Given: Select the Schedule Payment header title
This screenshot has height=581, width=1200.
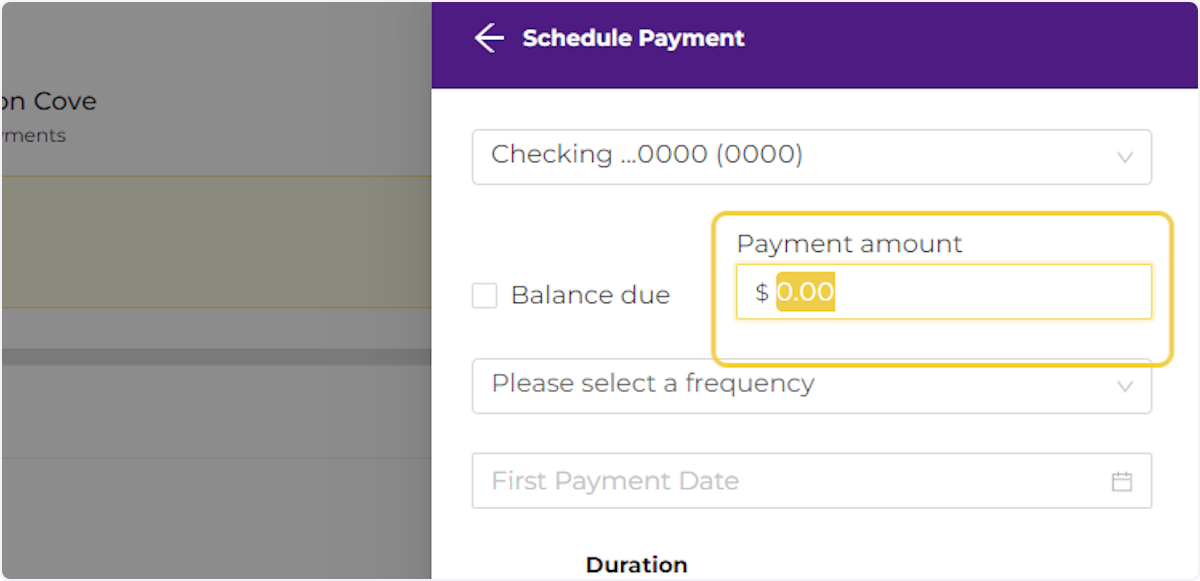Looking at the screenshot, I should coord(633,38).
